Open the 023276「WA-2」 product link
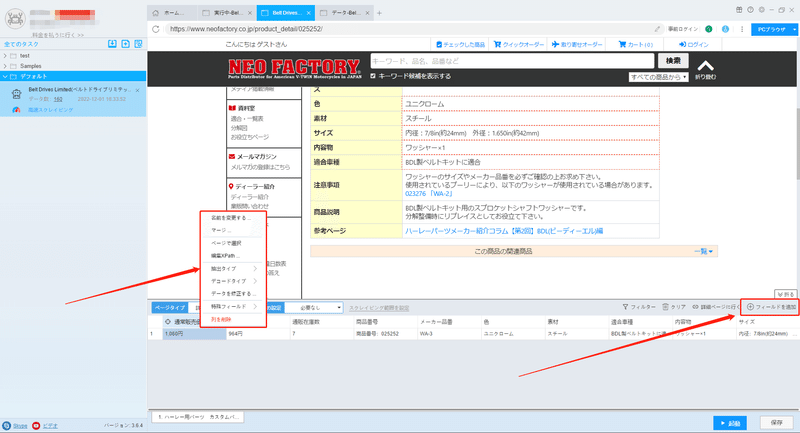The height and width of the screenshot is (433, 800). [x=429, y=194]
